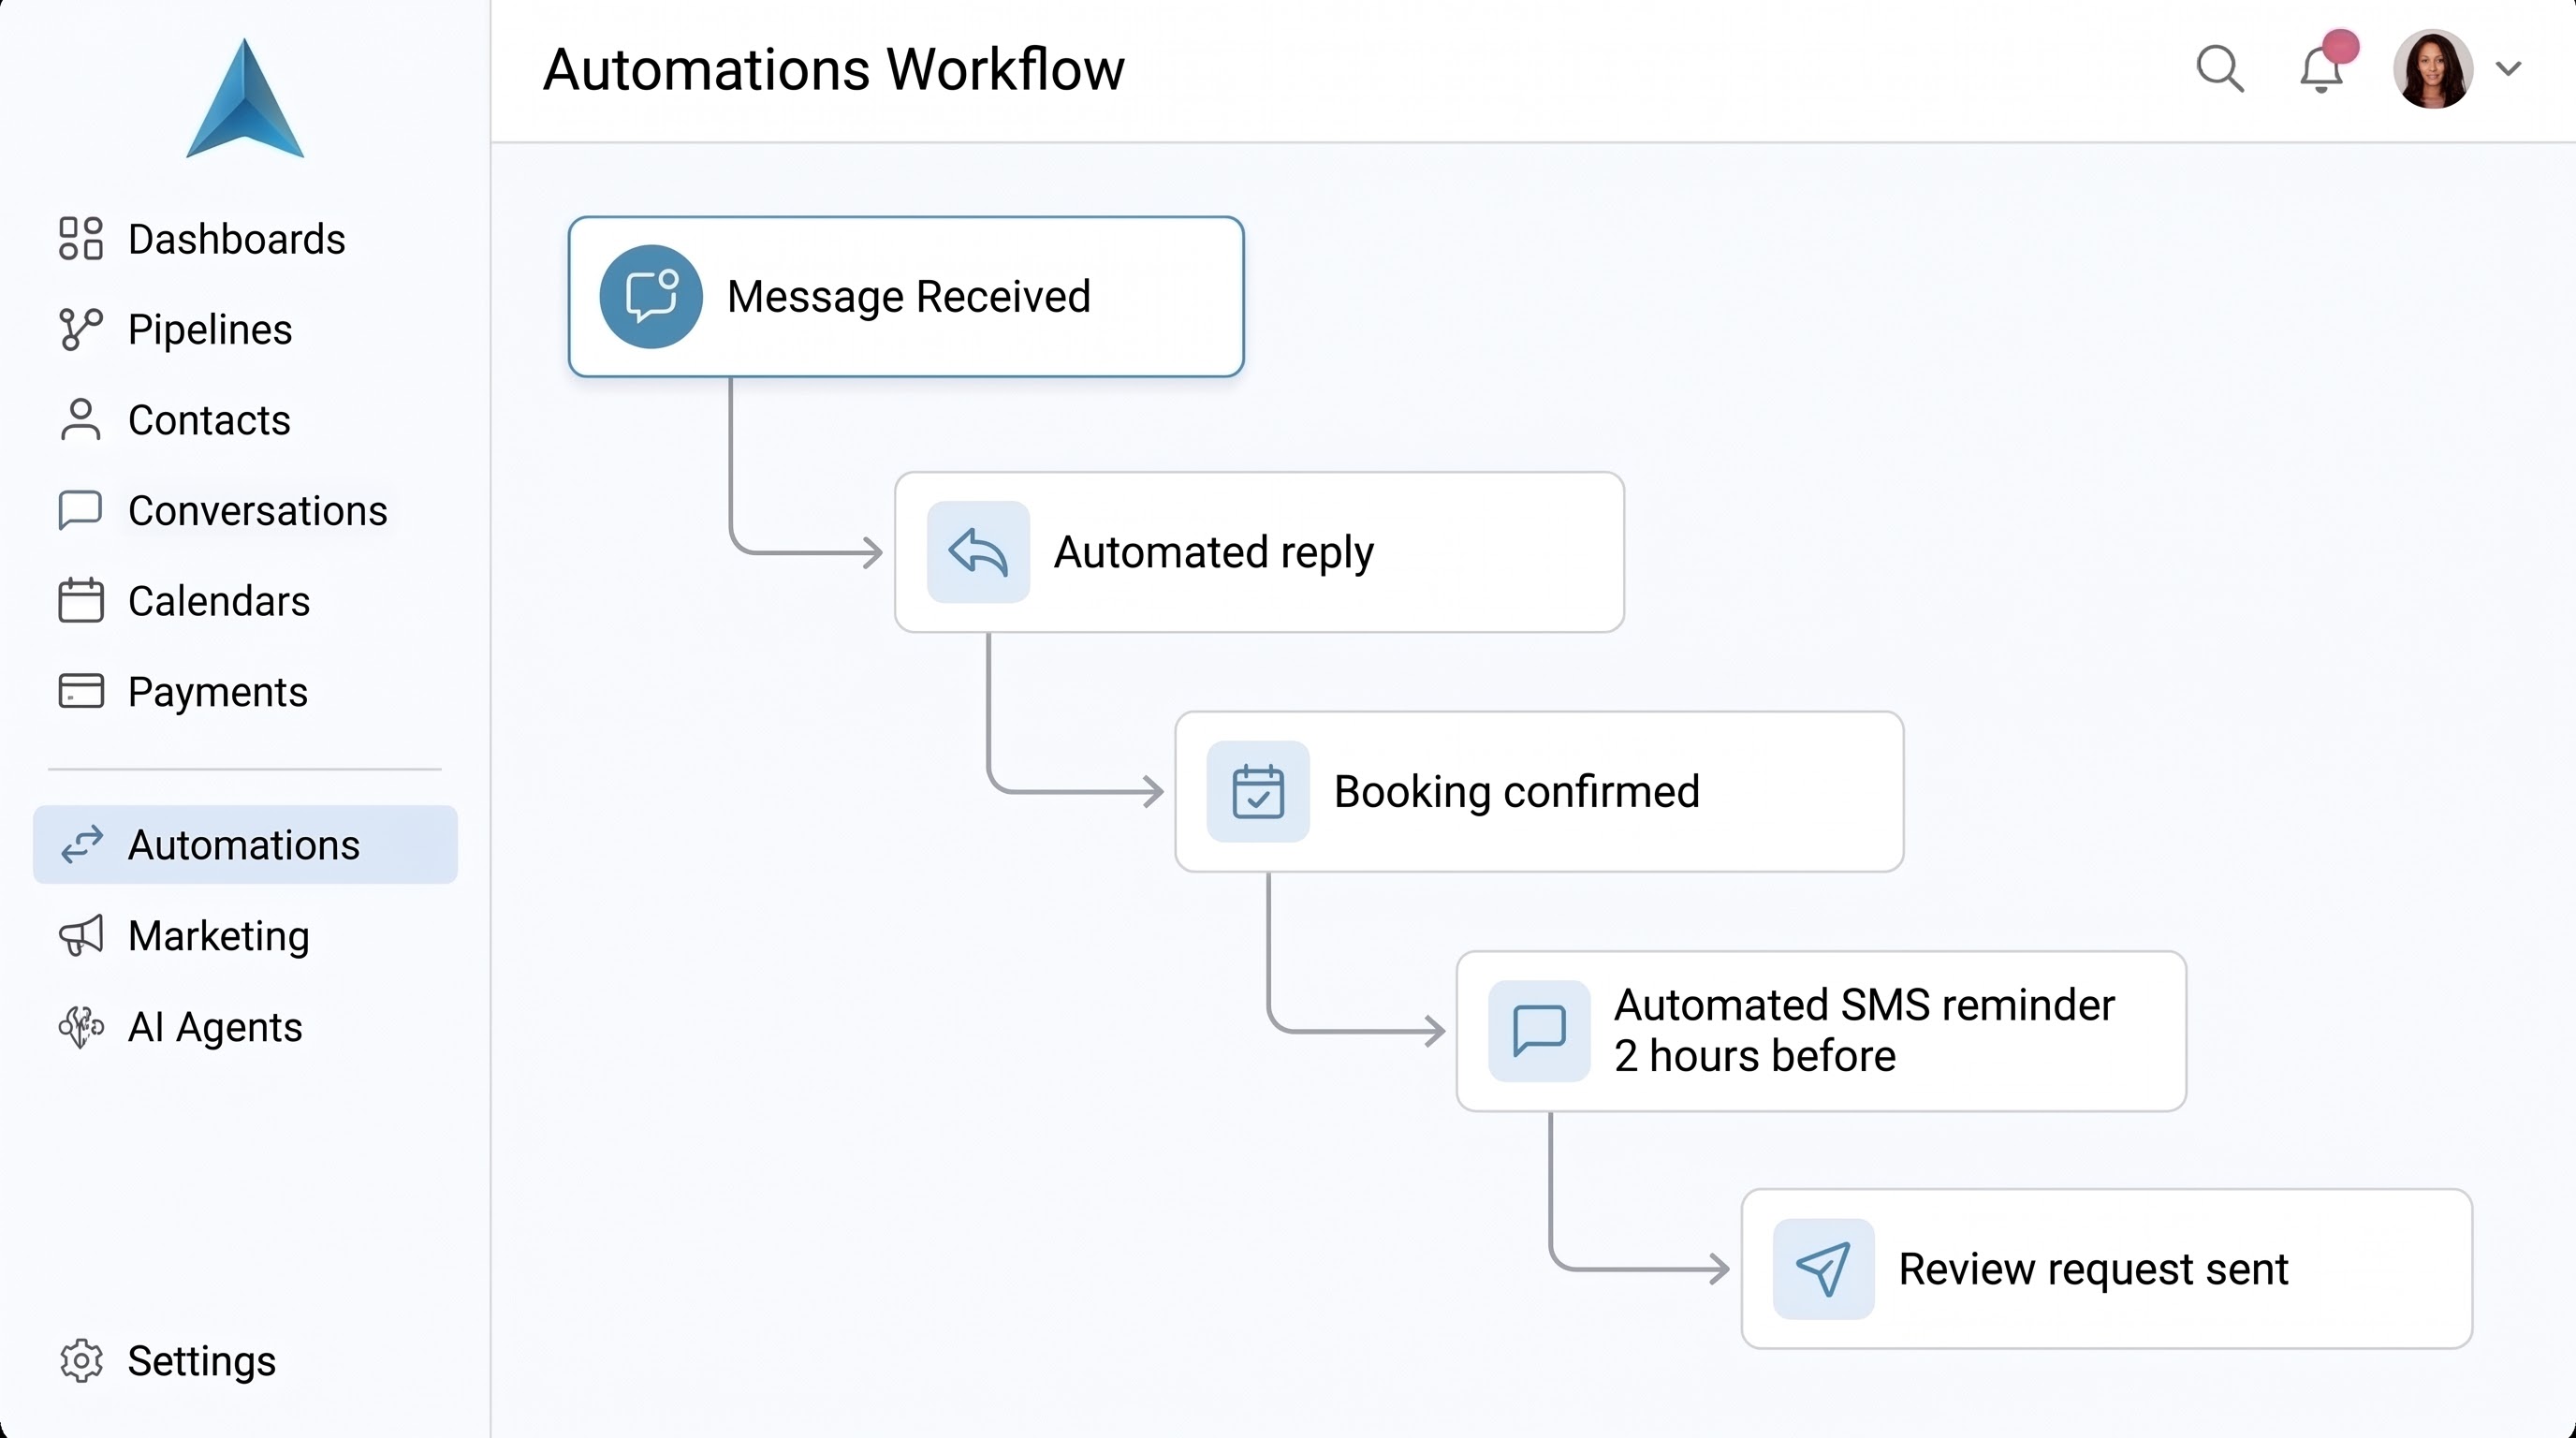Click the SMS reminder chat icon
Viewport: 2576px width, 1438px height.
(1539, 1031)
